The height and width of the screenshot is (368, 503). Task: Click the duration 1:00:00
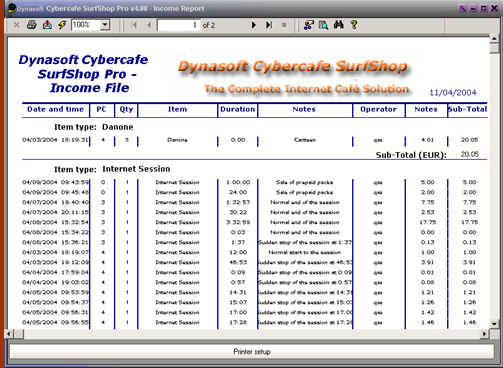pyautogui.click(x=238, y=182)
